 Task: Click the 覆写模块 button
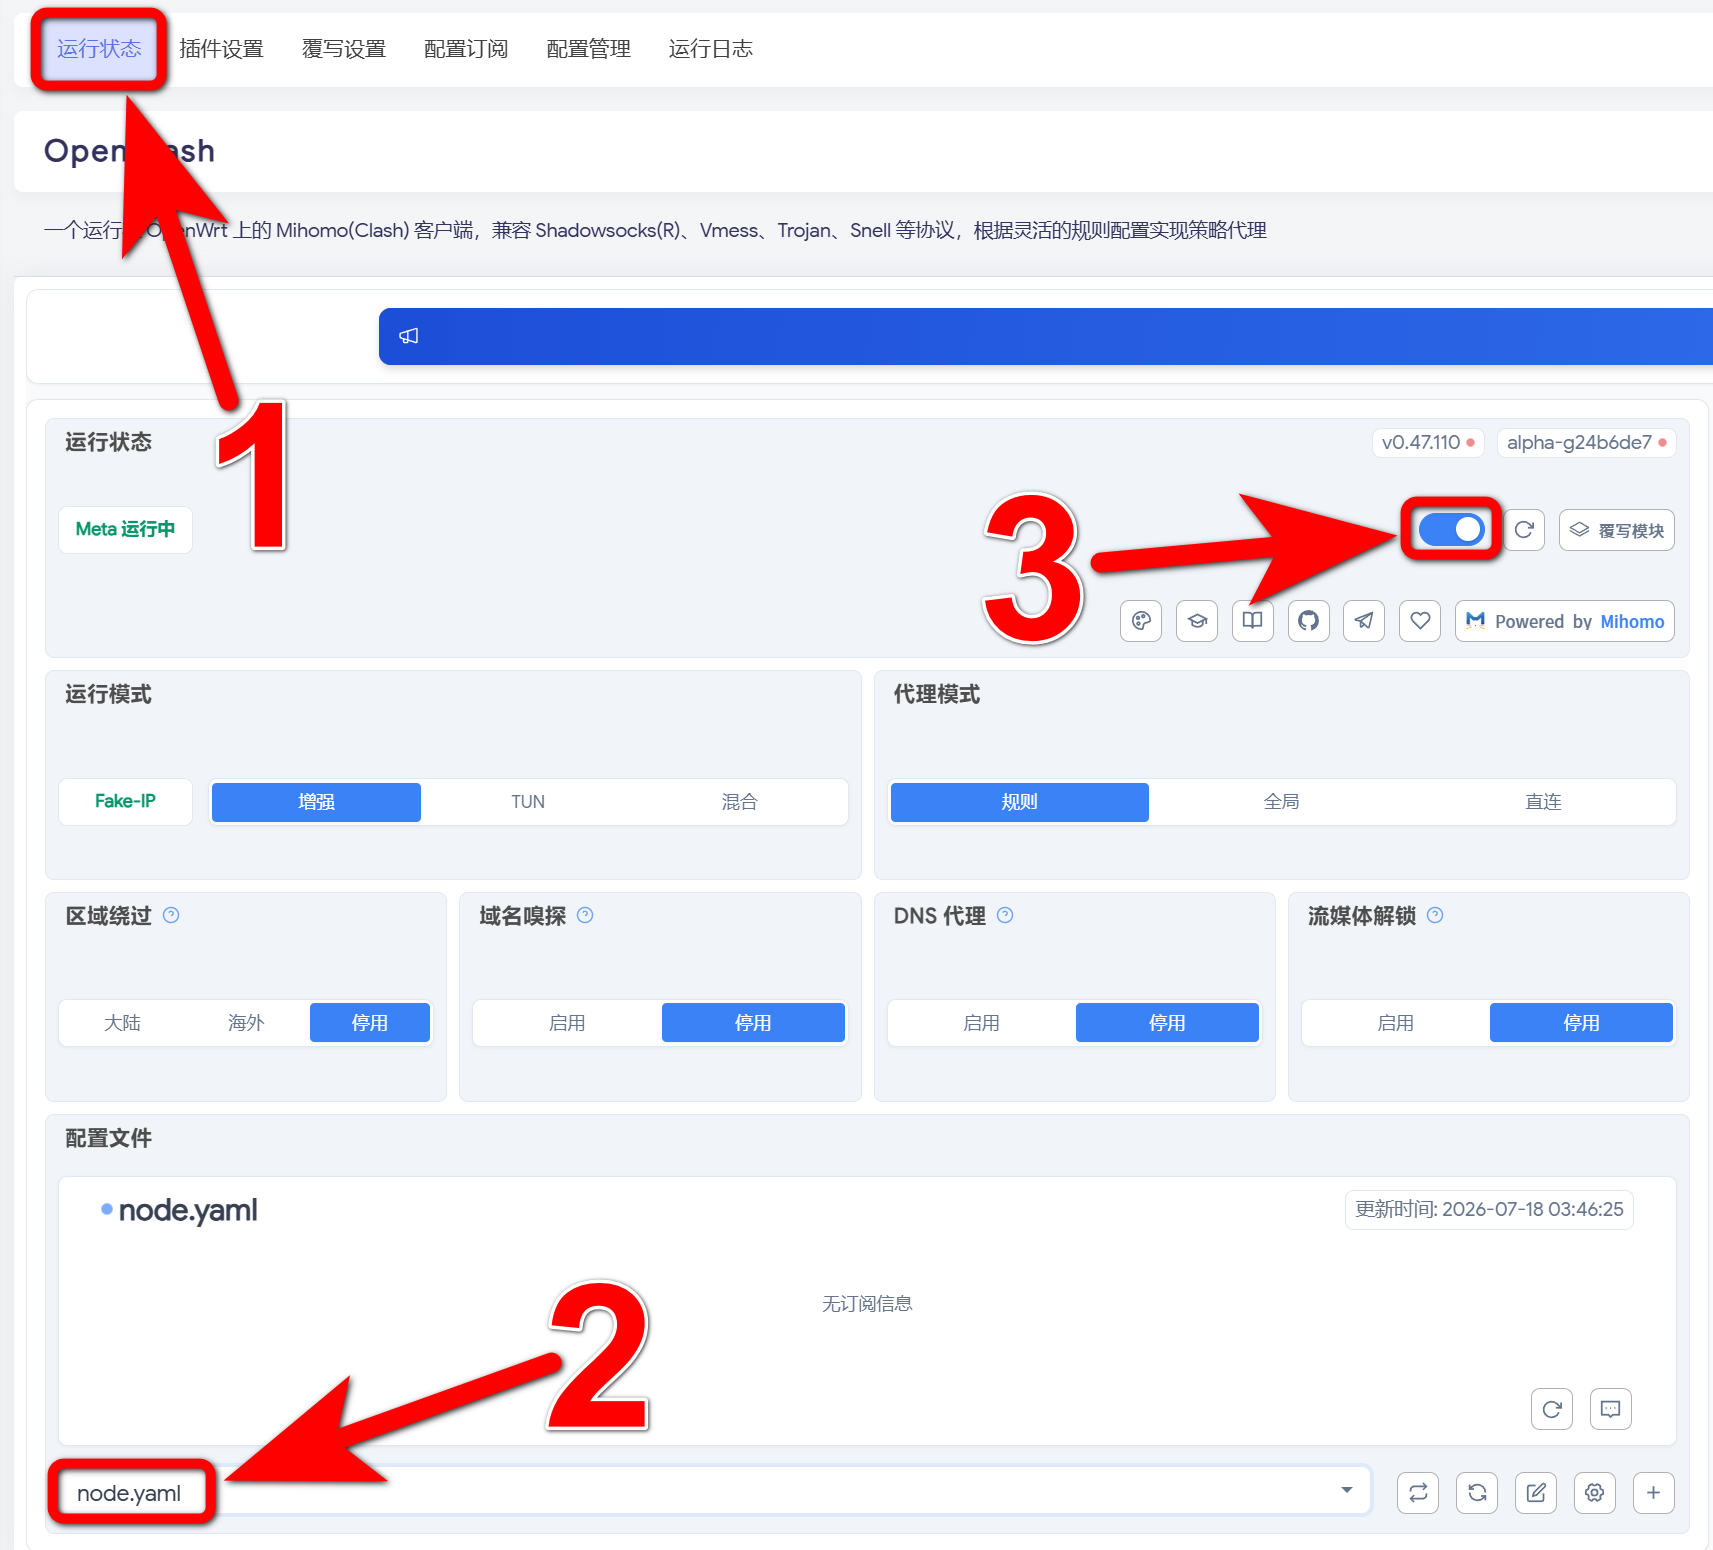point(1617,530)
